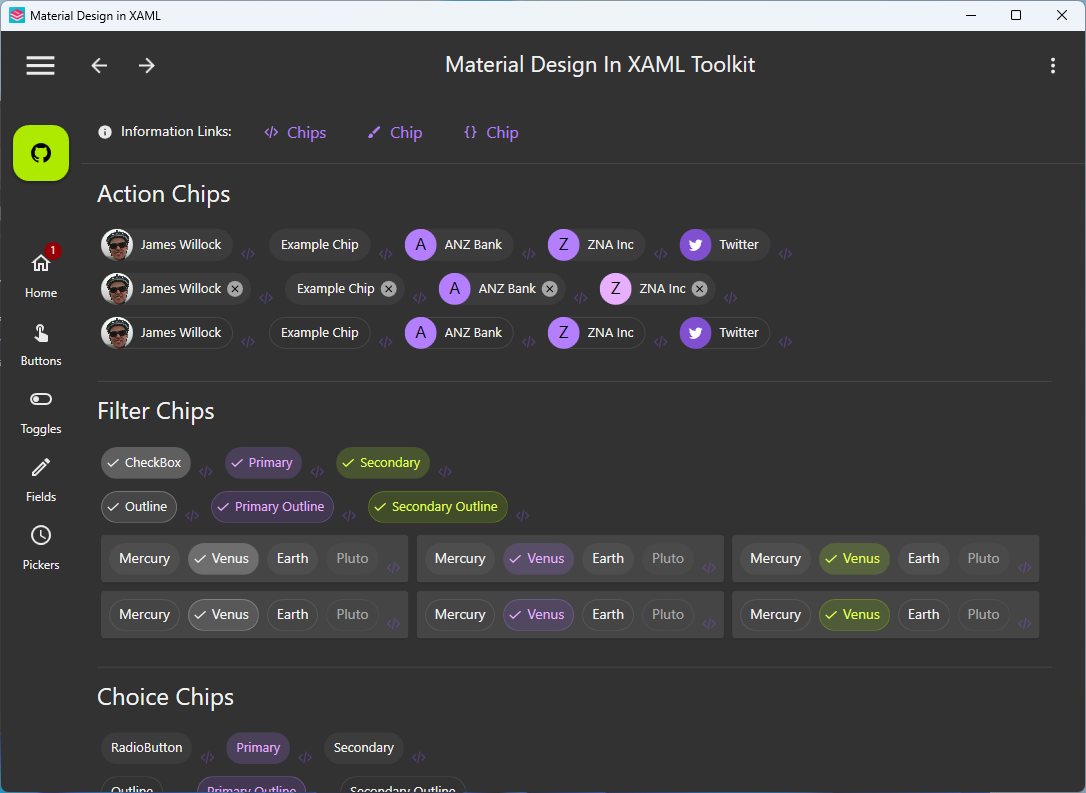This screenshot has height=793, width=1086.
Task: Open the Pickers section from the sidebar
Action: click(x=40, y=545)
